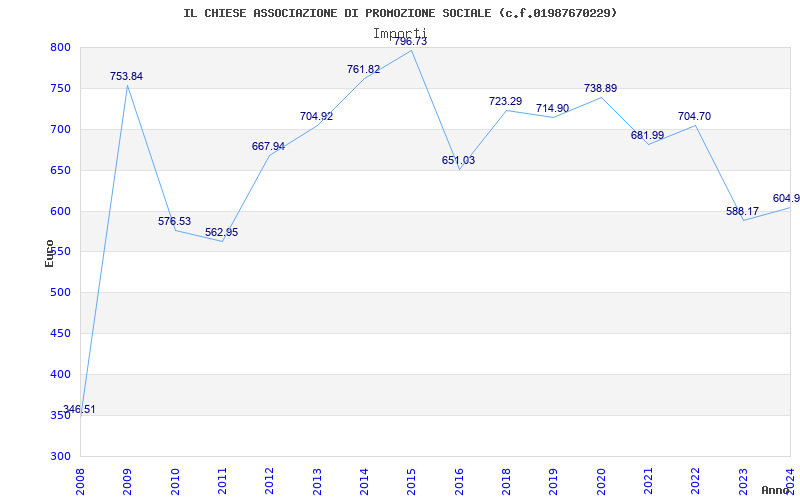The width and height of the screenshot is (800, 500).
Task: Click x-axis year 2009
Action: 127,482
